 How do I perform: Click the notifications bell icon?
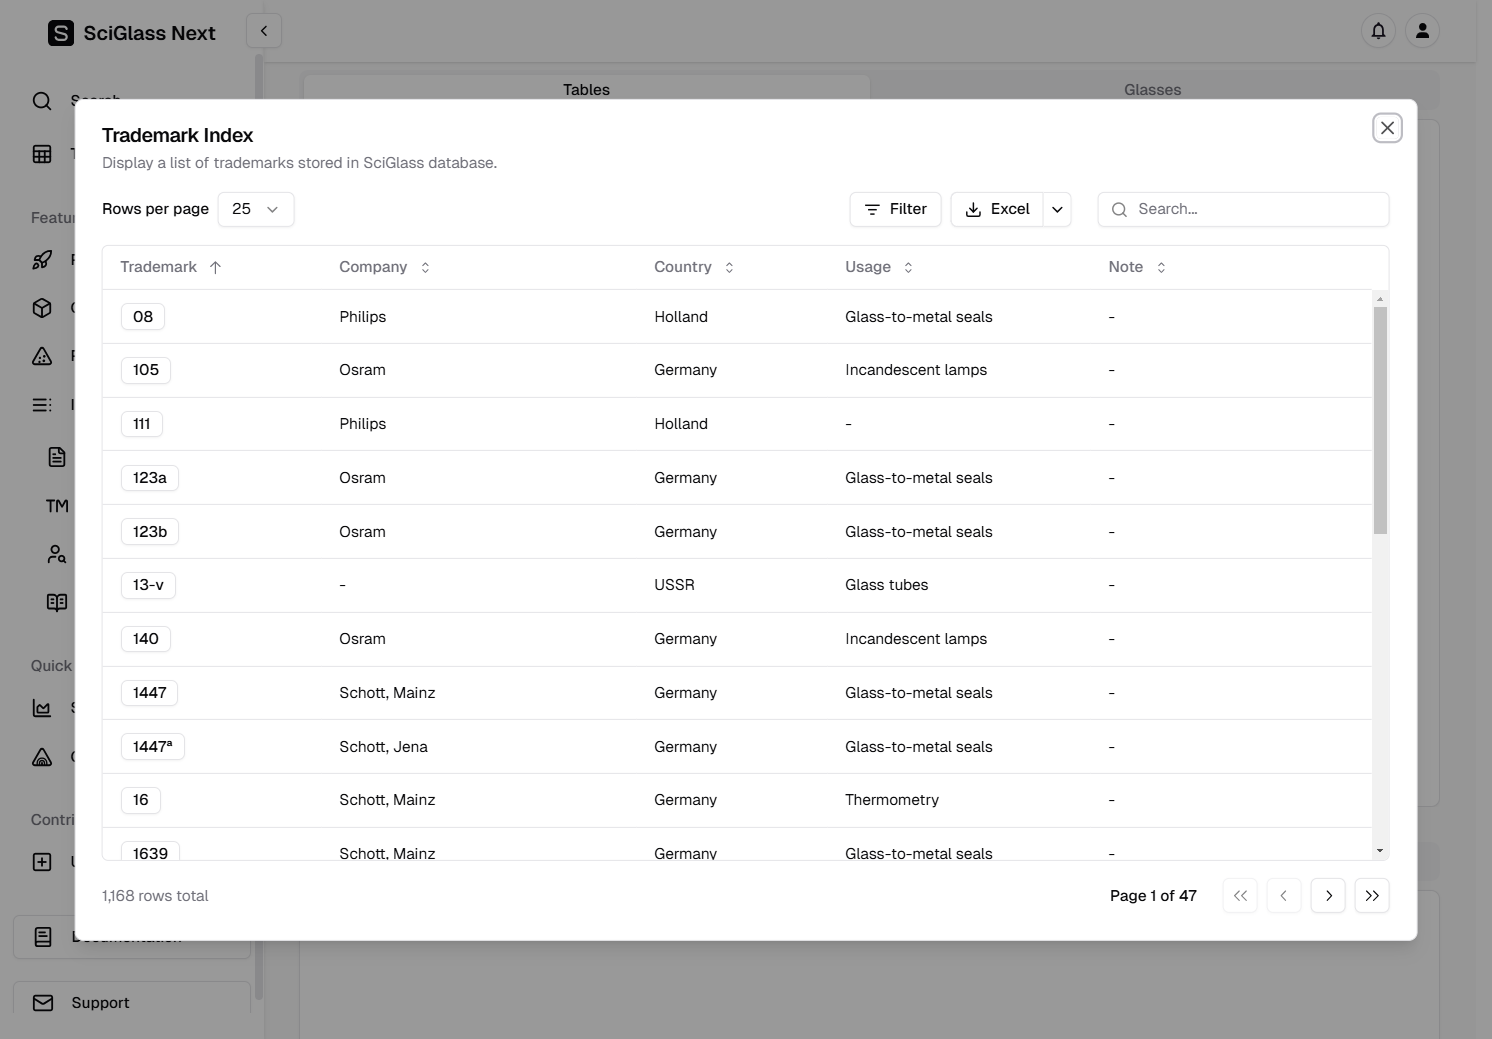(x=1378, y=31)
